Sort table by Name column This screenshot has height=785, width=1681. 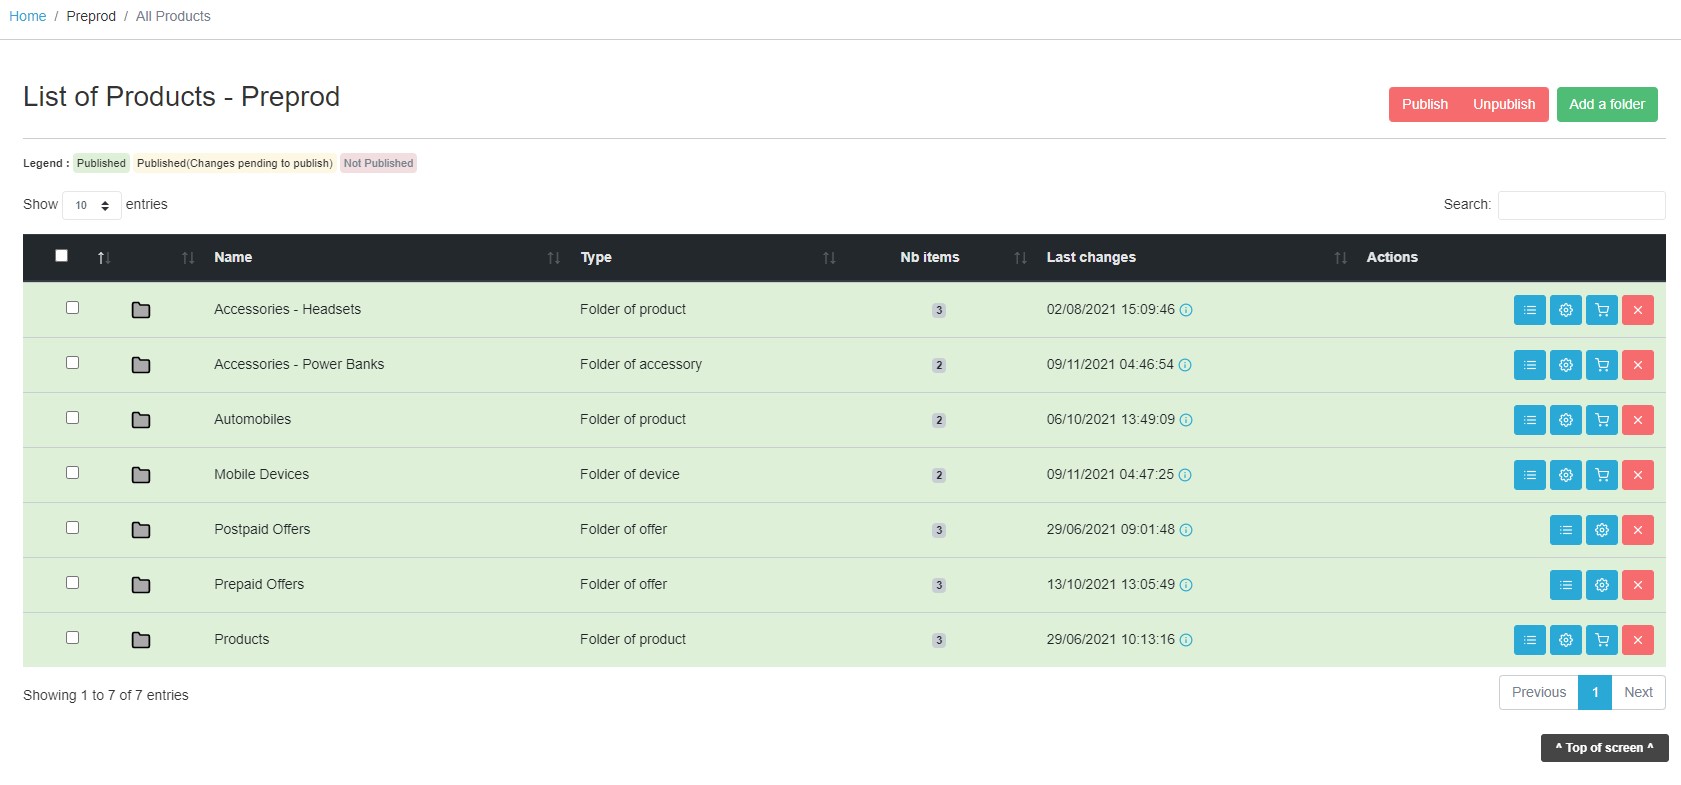pos(233,257)
